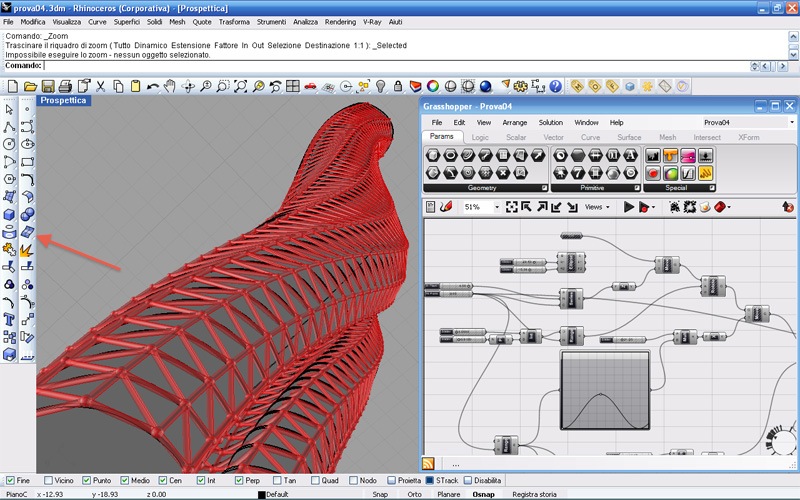Click the Grasshopper play solution icon

pos(629,207)
